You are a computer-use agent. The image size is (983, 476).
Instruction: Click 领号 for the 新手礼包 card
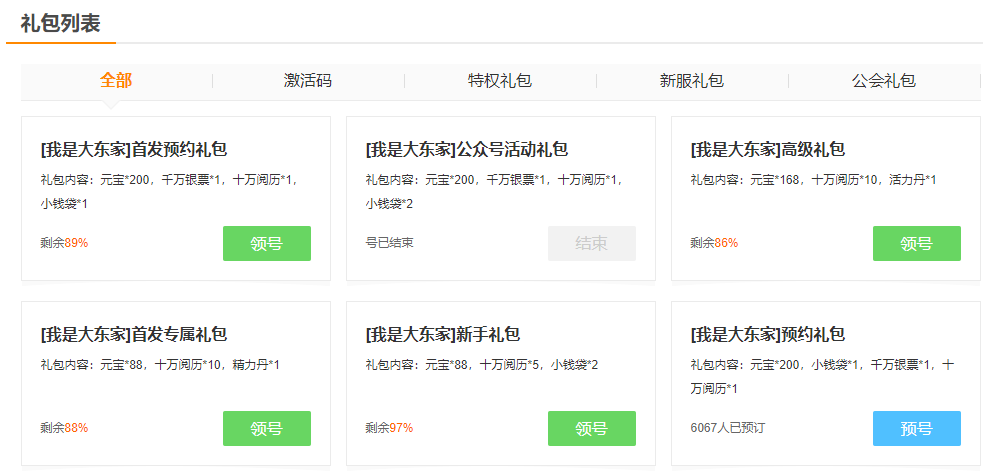click(x=591, y=428)
